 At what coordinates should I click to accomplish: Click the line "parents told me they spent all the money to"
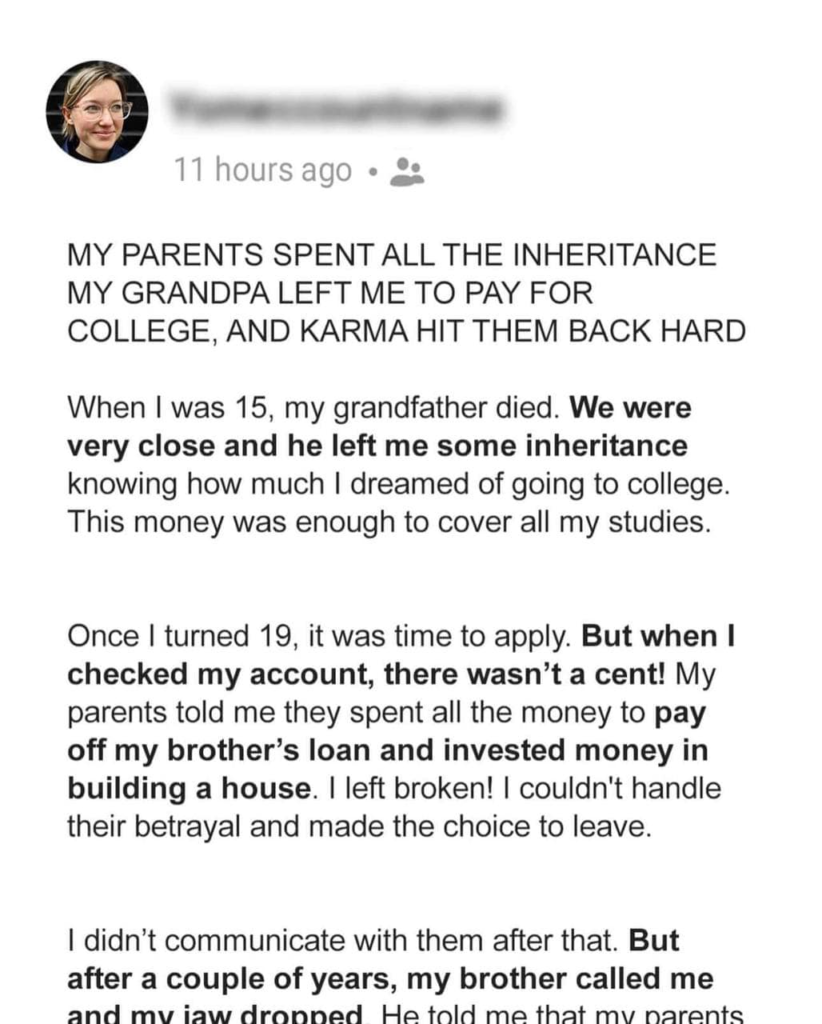coord(357,713)
